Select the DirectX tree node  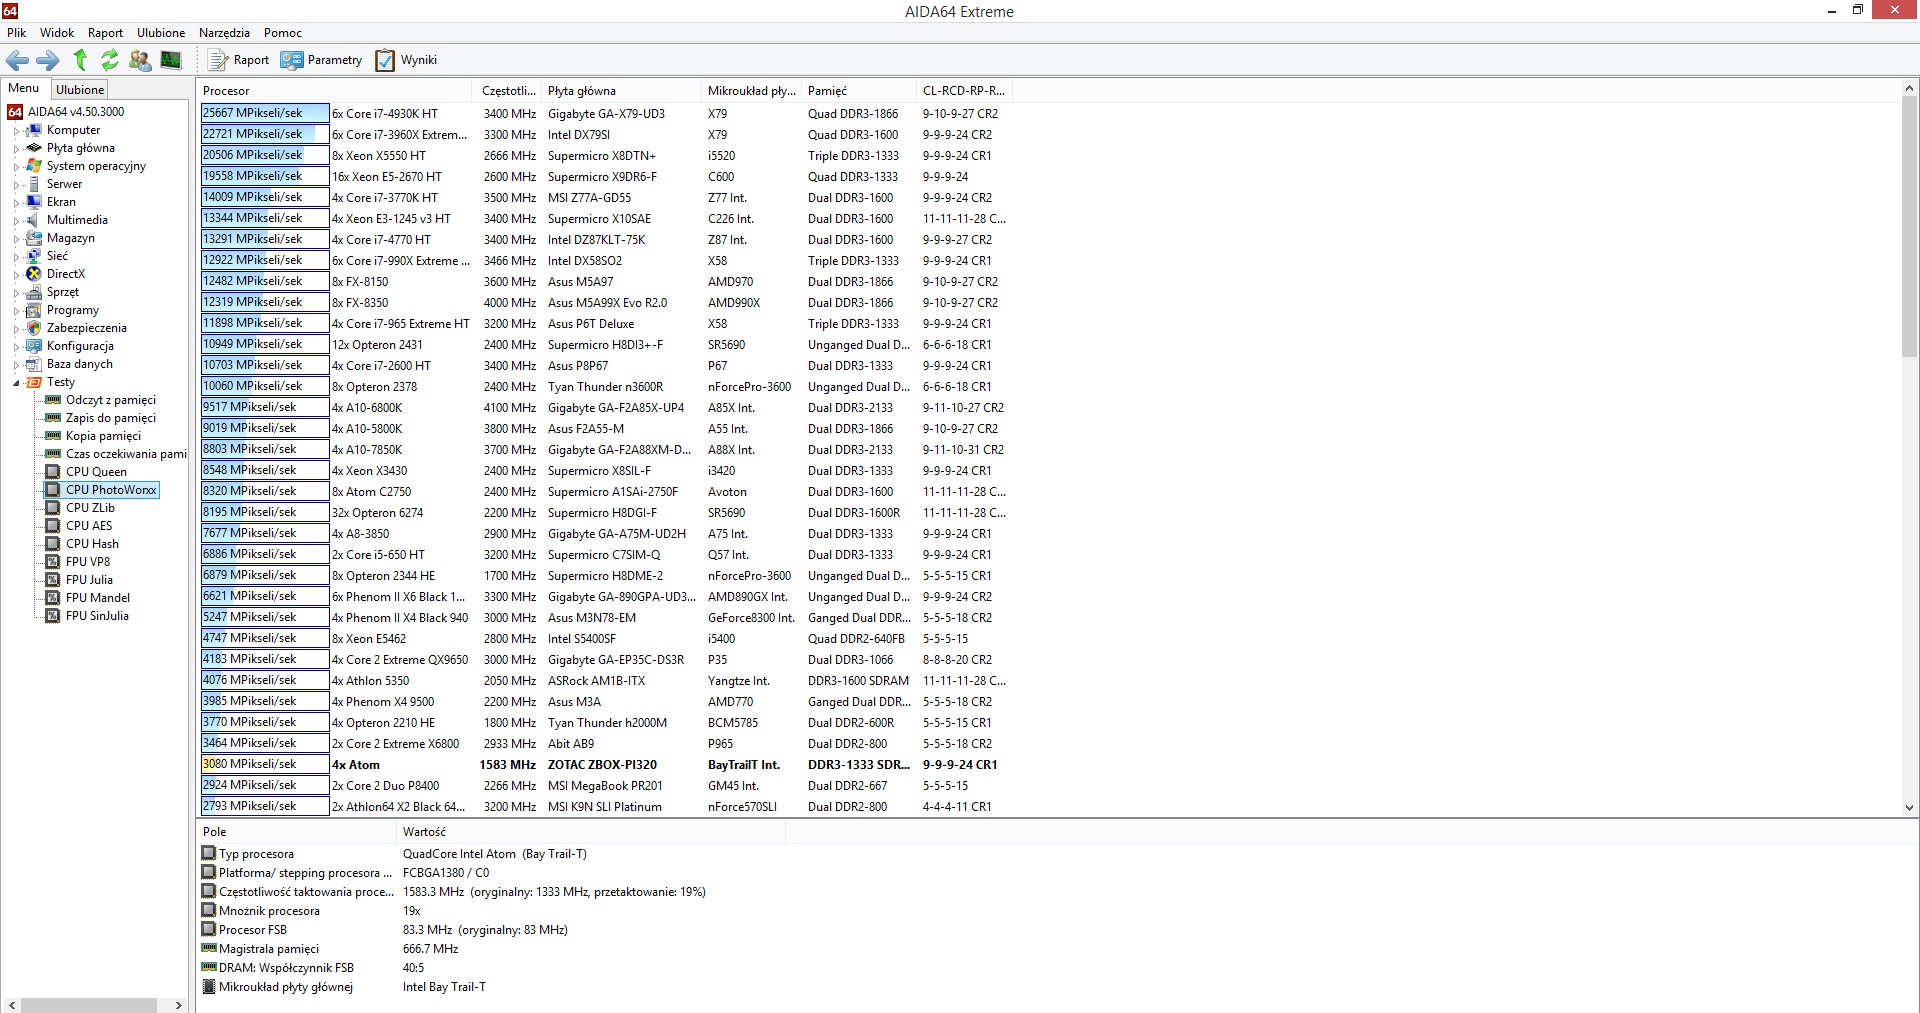[x=65, y=274]
